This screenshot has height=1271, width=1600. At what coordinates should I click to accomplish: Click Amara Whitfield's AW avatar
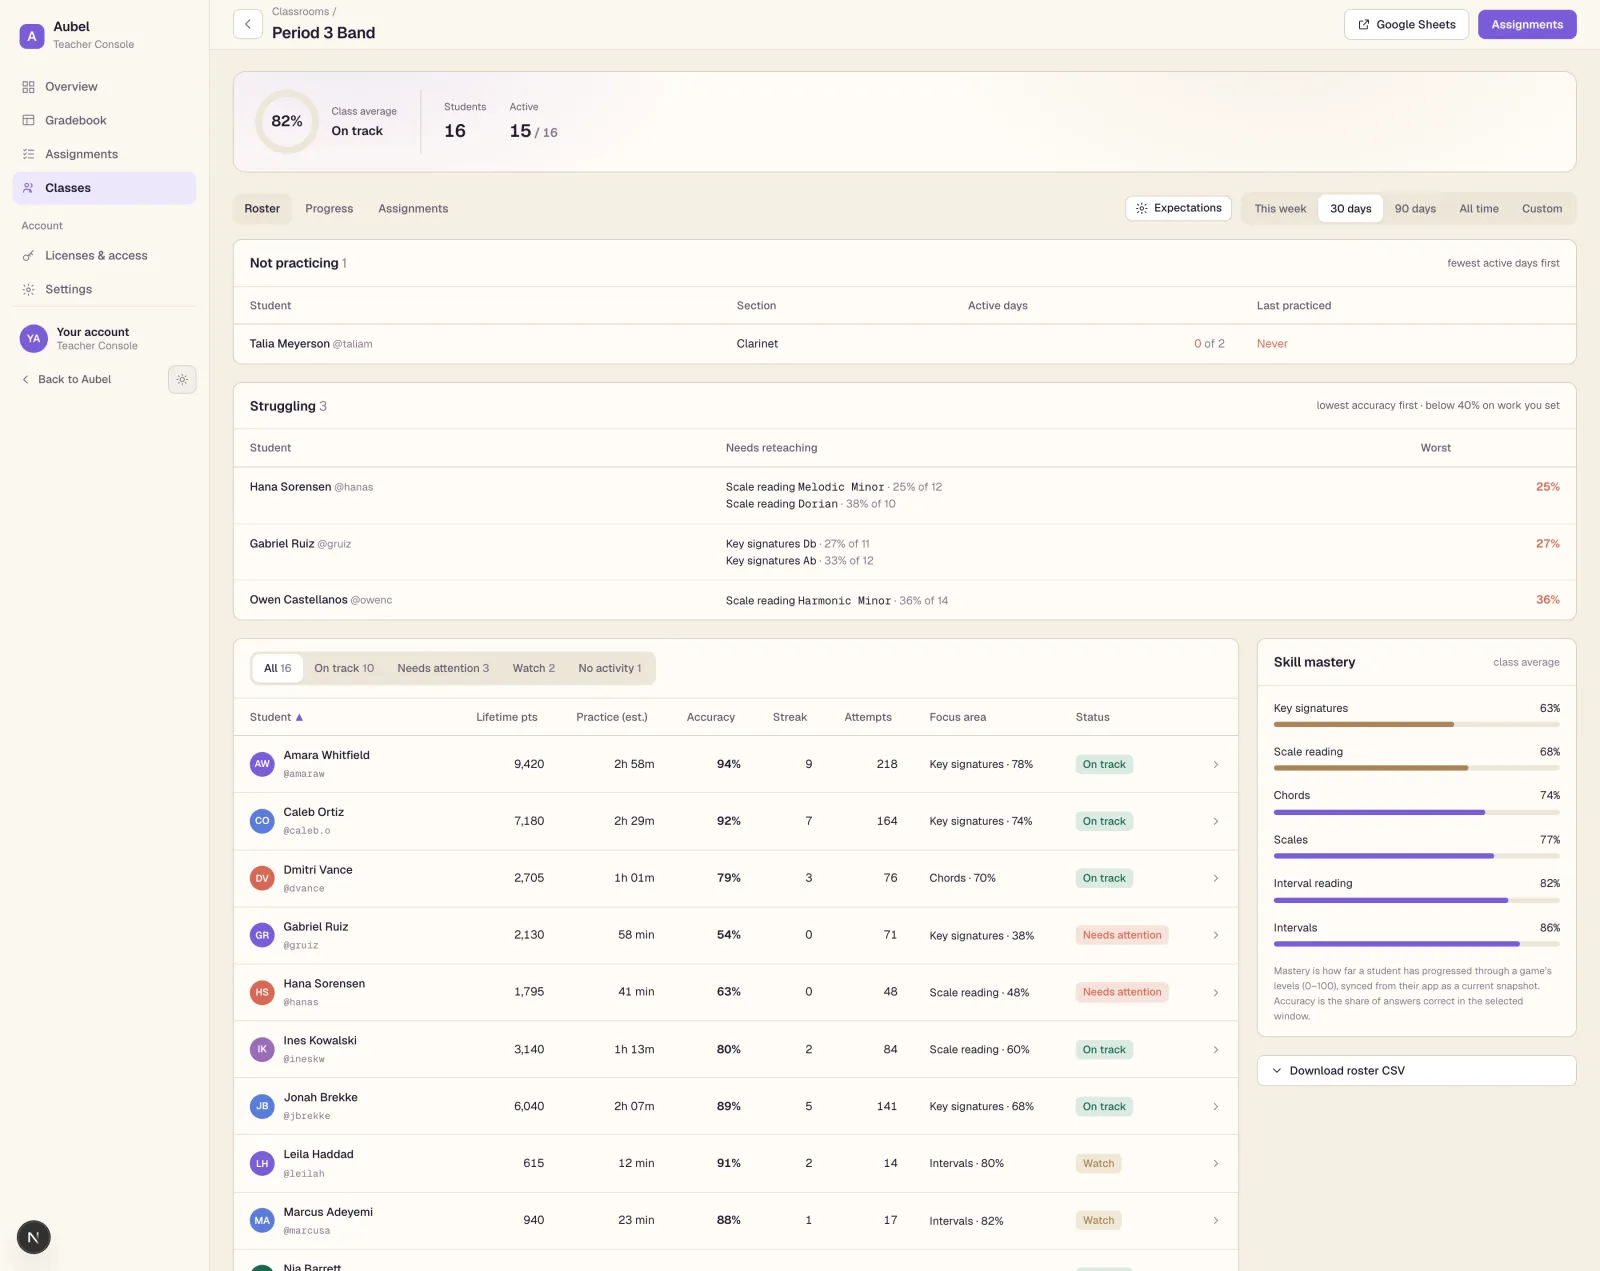pos(262,764)
